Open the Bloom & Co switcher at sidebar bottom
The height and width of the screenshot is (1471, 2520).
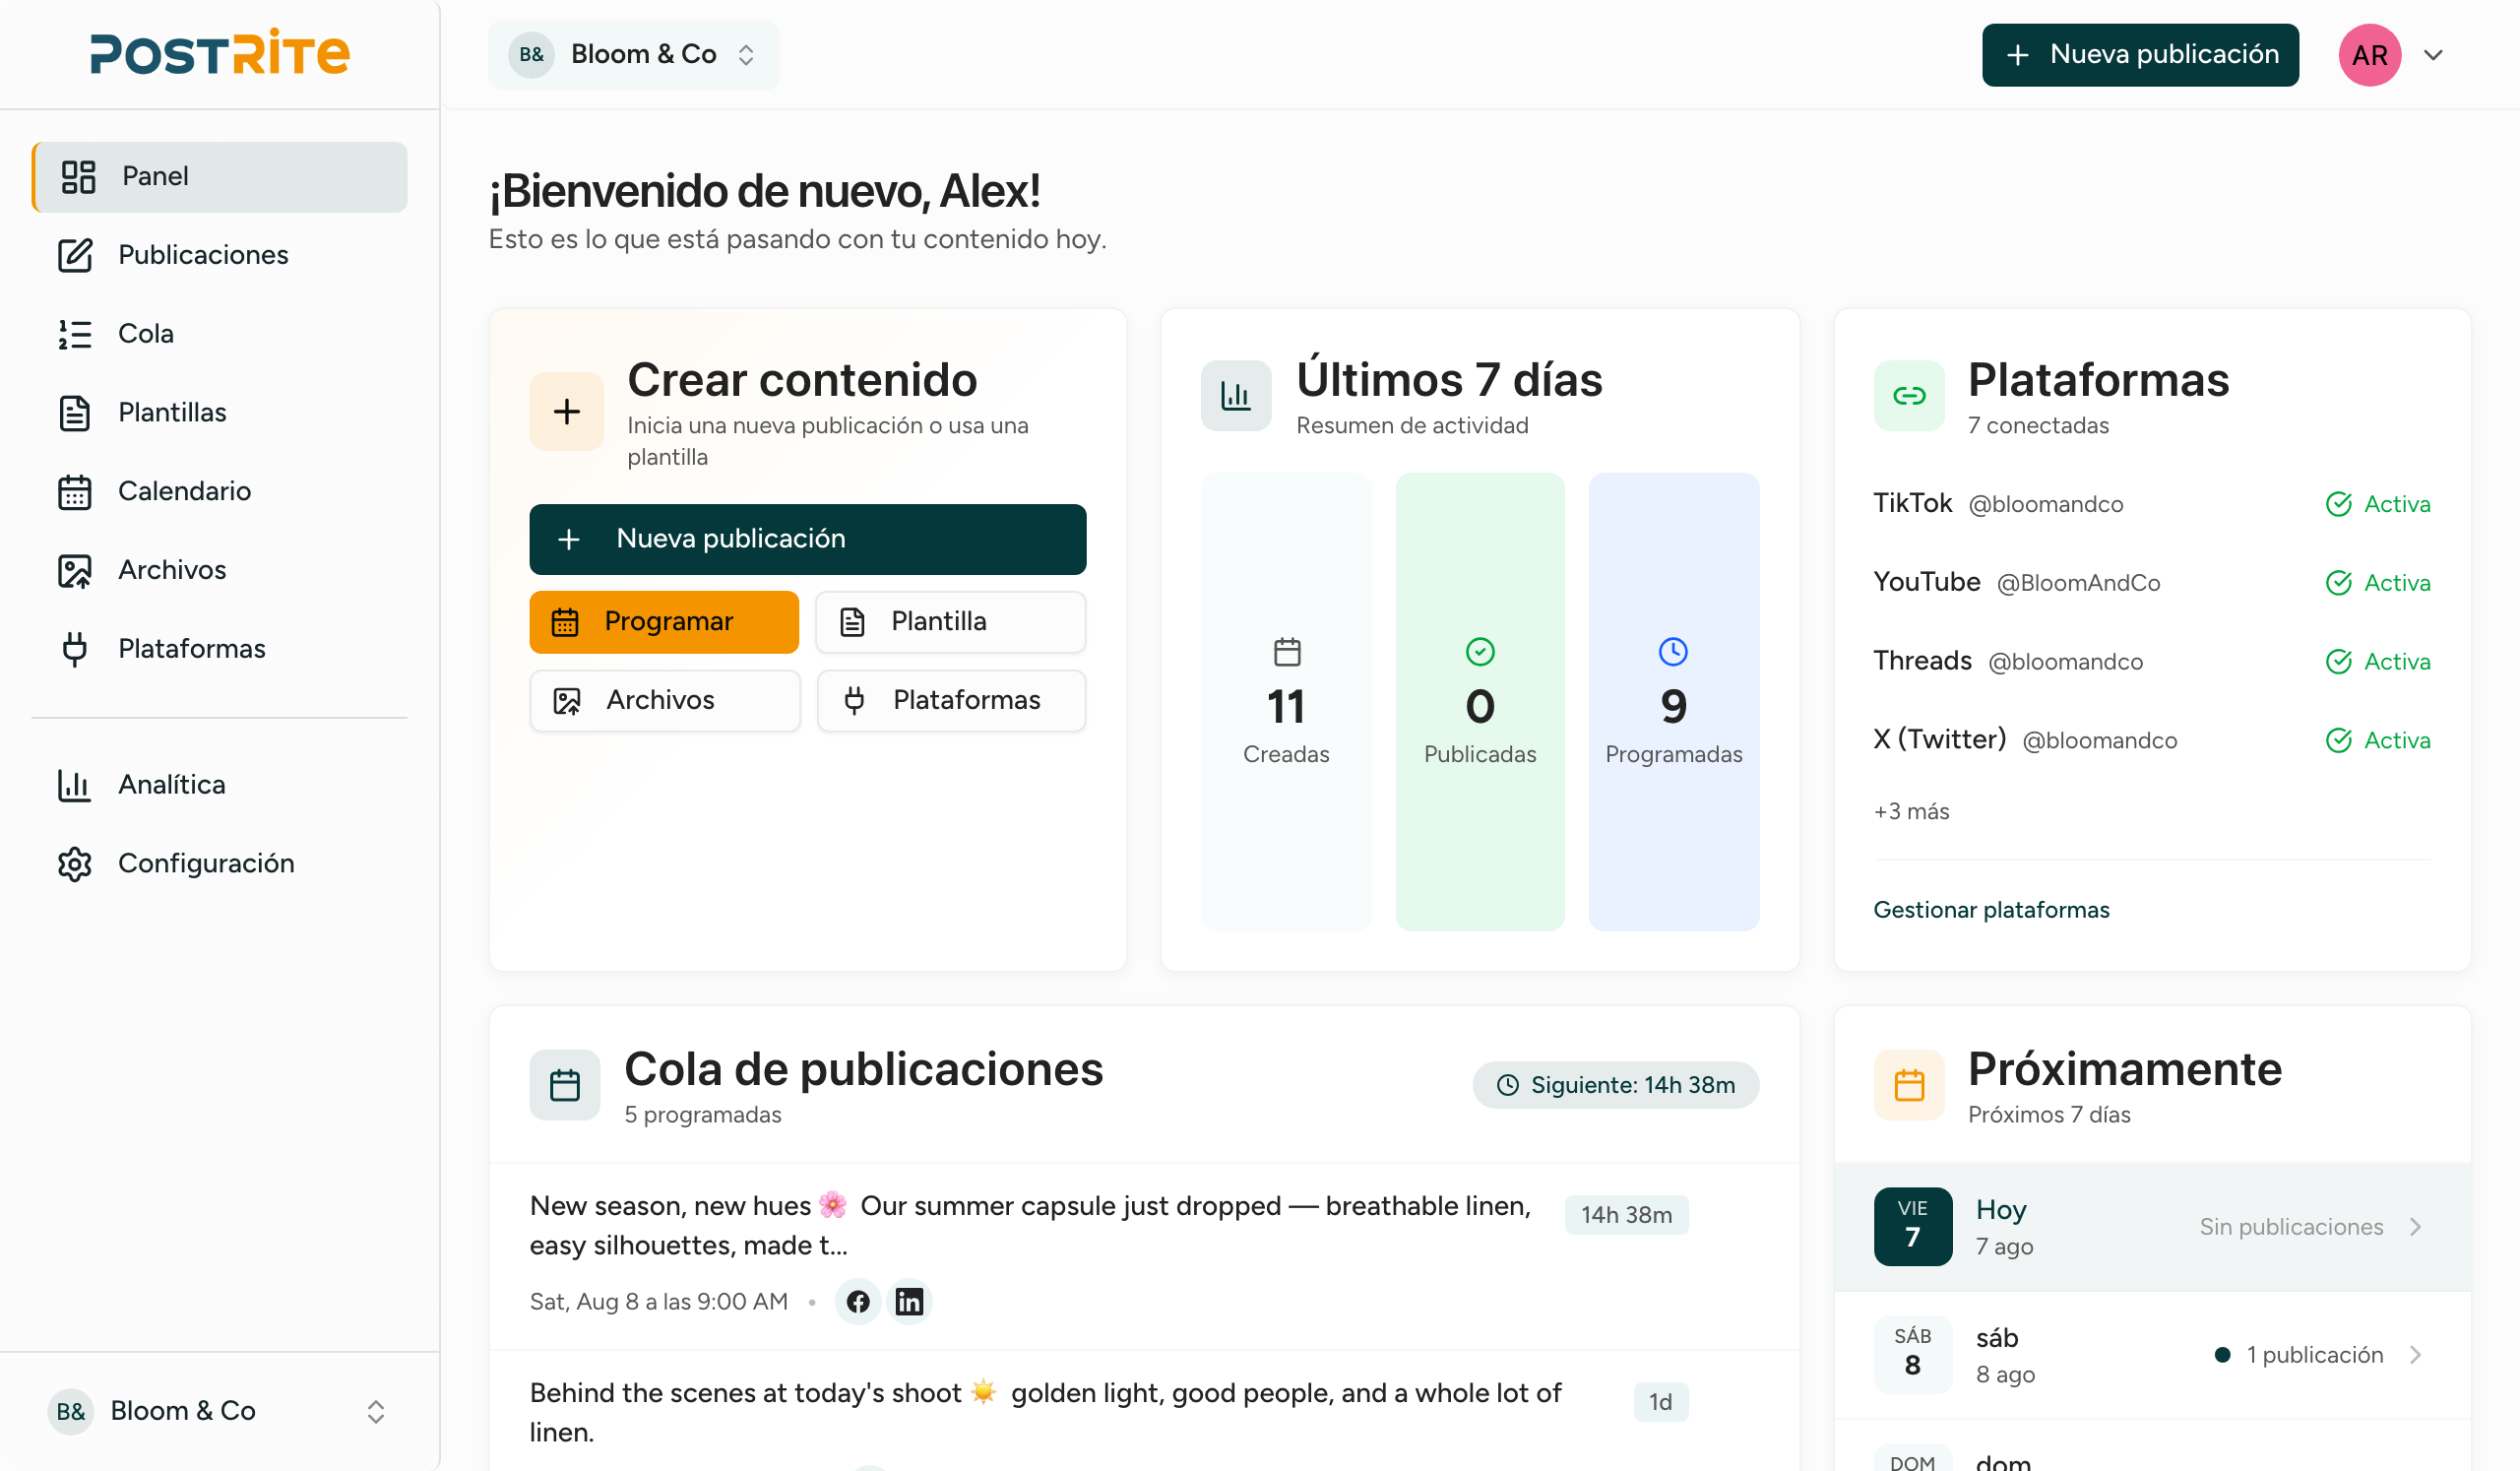(x=219, y=1410)
